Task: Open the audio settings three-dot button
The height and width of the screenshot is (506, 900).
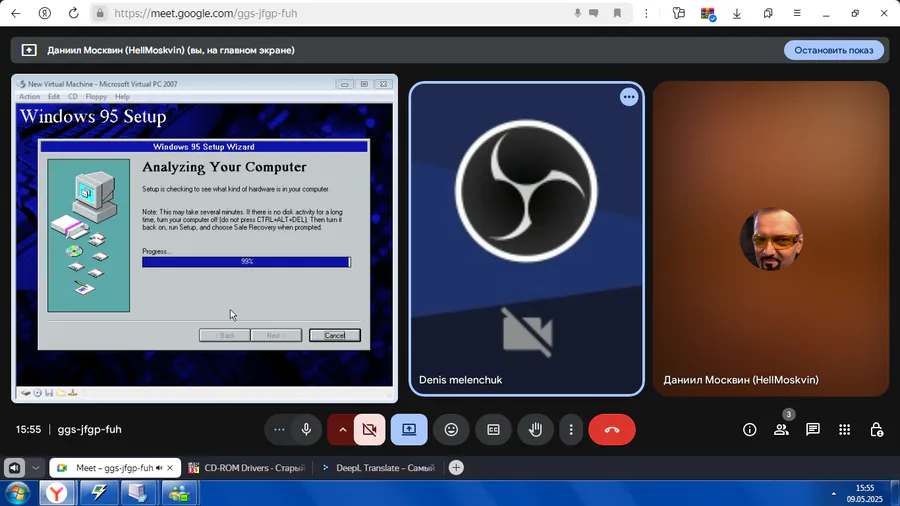Action: click(x=279, y=430)
